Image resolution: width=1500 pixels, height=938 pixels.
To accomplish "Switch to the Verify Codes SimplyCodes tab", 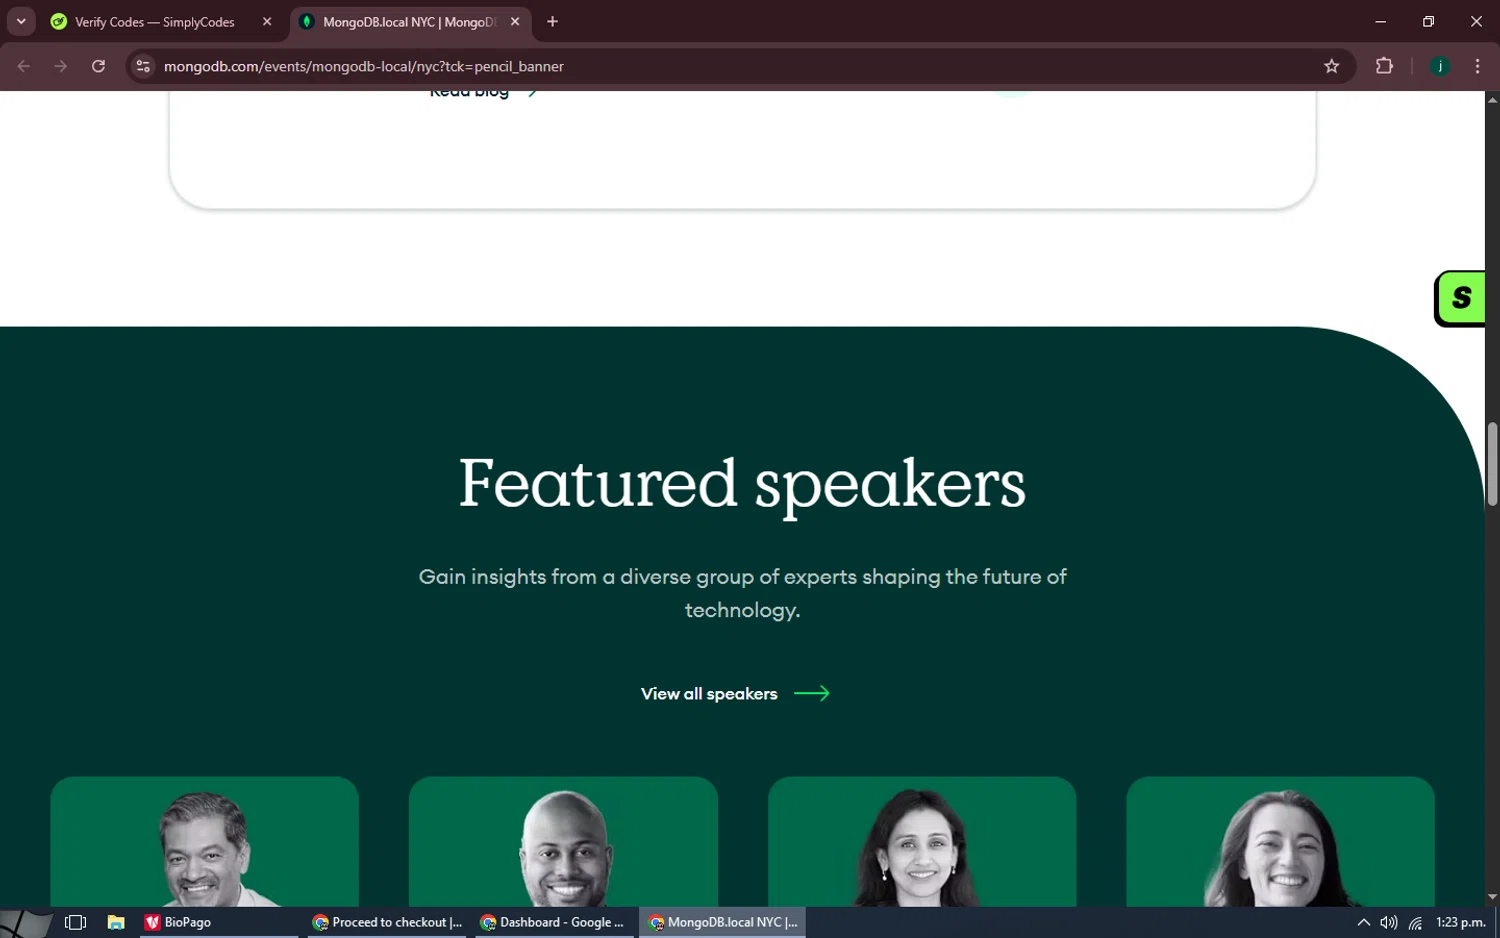I will [160, 22].
